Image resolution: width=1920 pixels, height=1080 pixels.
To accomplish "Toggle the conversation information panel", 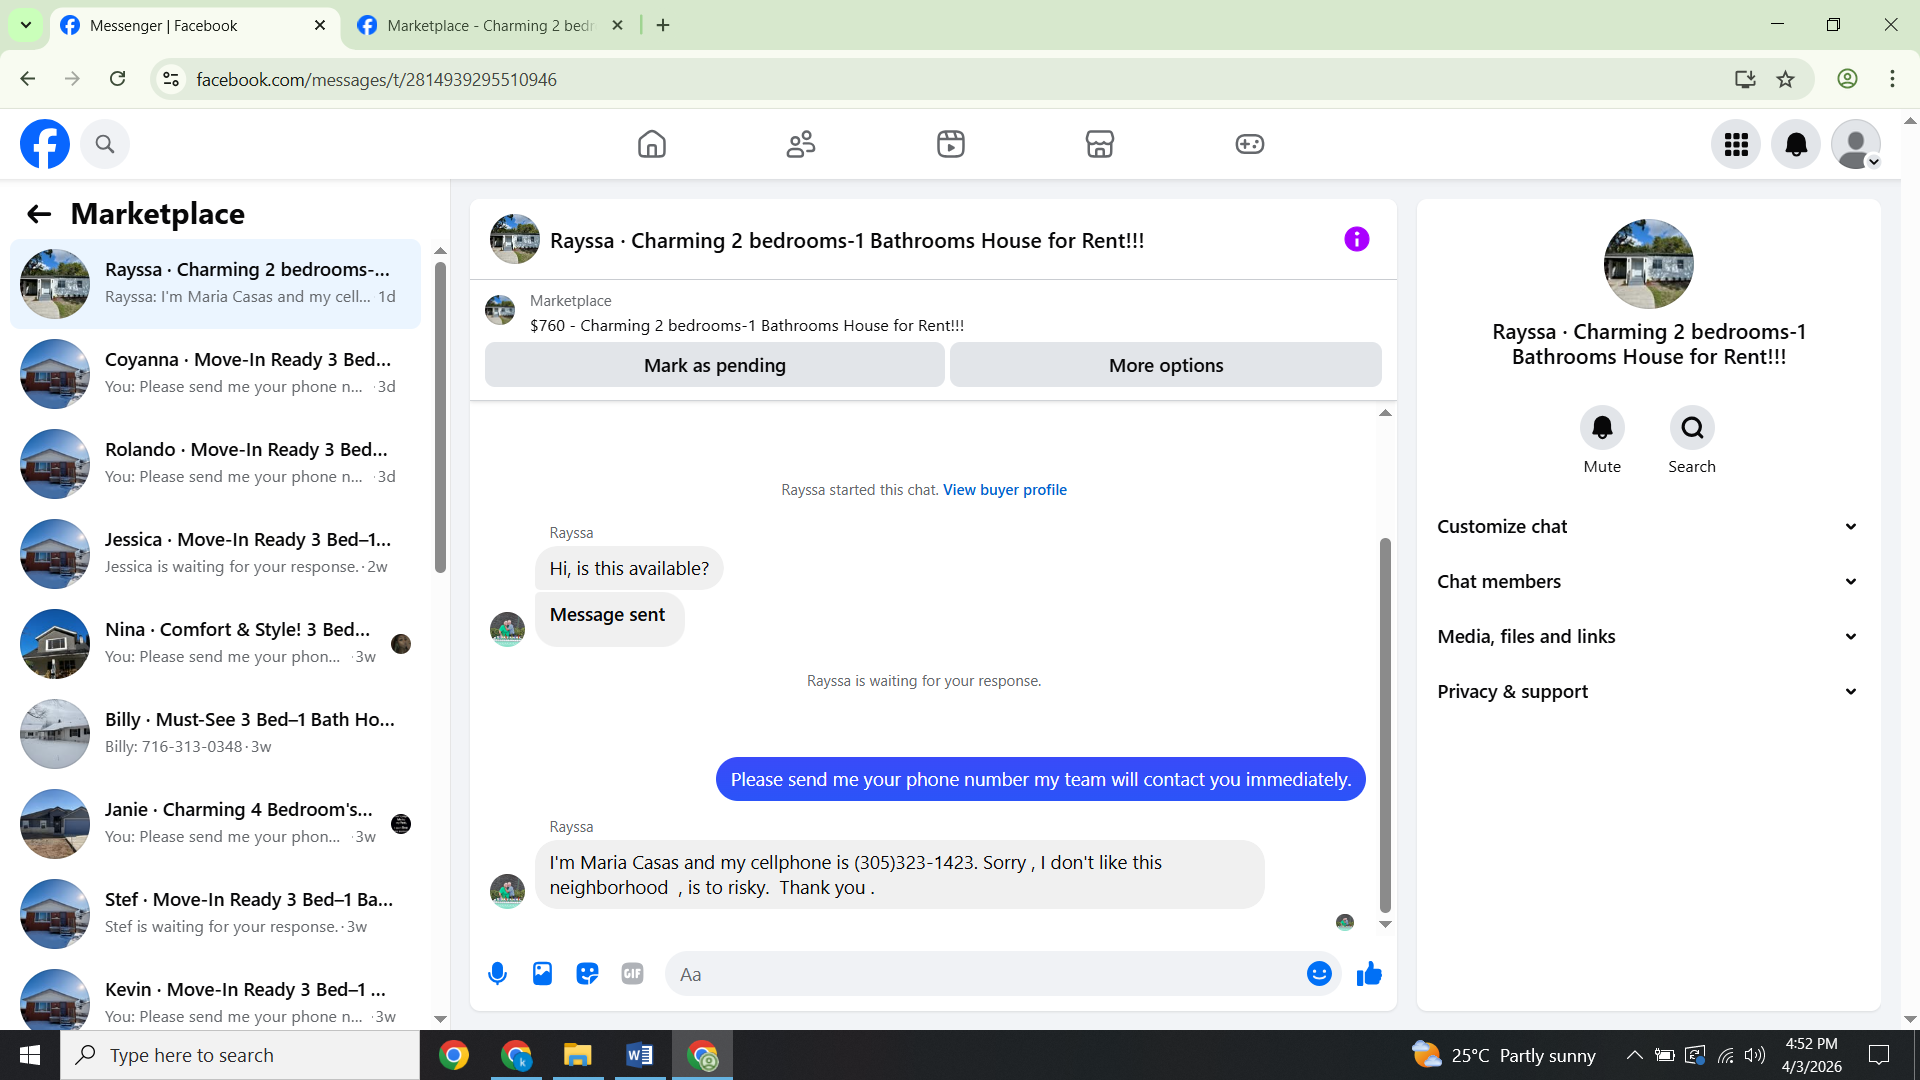I will (x=1356, y=239).
